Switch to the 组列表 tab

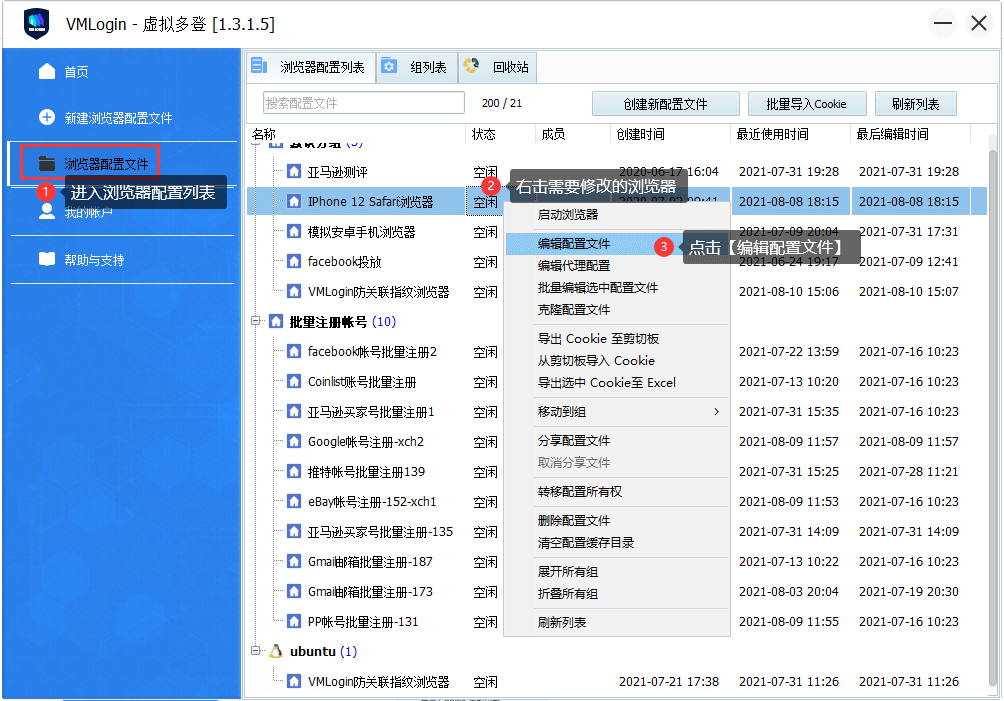tap(417, 67)
